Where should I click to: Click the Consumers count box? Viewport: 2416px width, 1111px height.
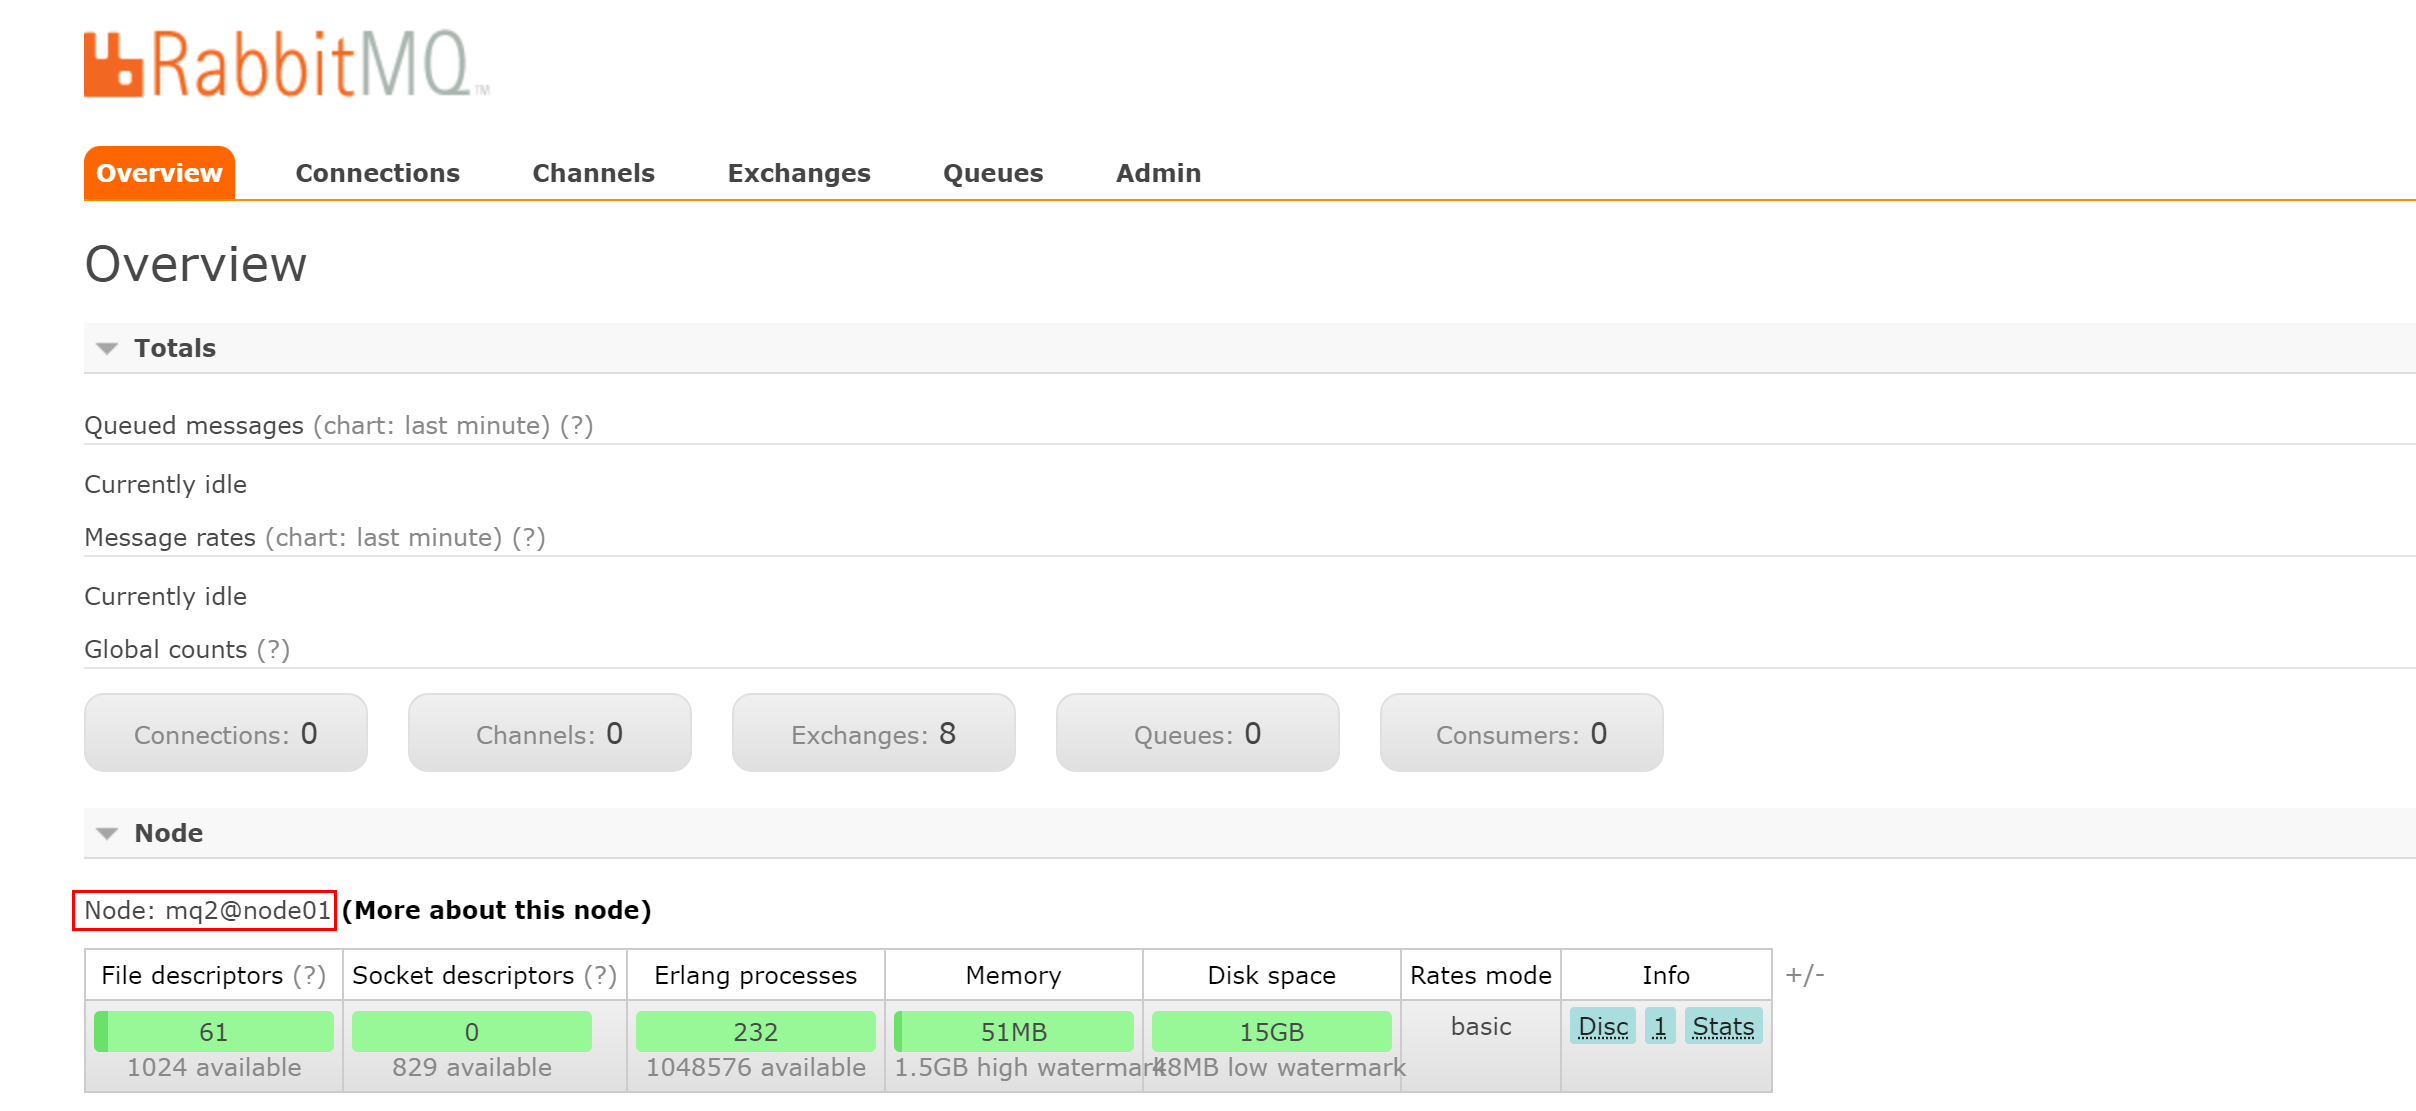(1522, 733)
